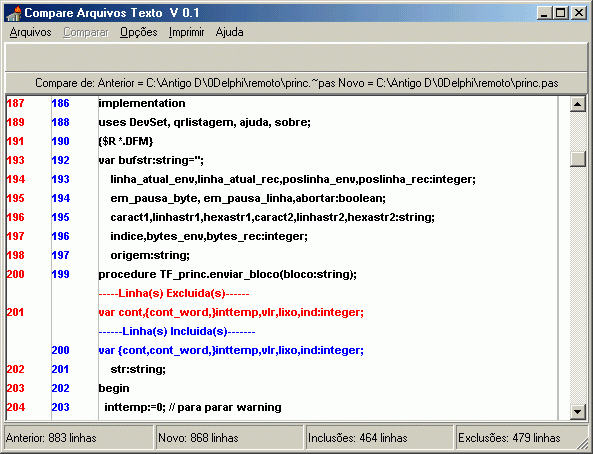Click the window resize grip corner
The width and height of the screenshot is (593, 454).
pyautogui.click(x=582, y=444)
